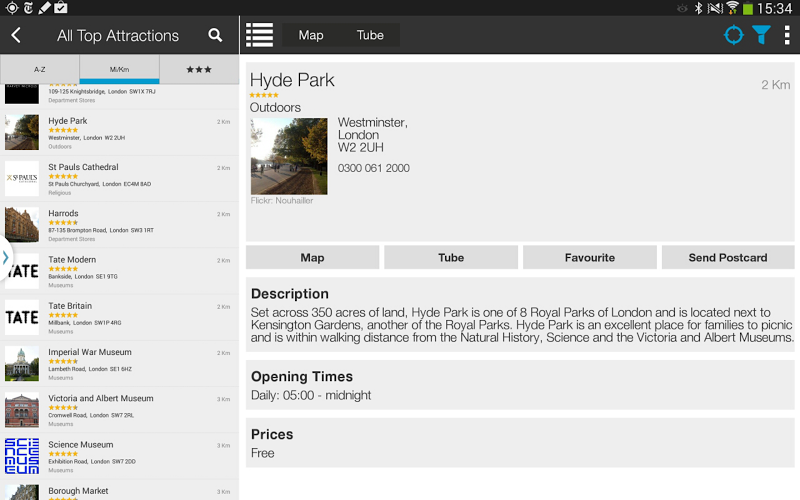The width and height of the screenshot is (800, 500).
Task: Tap the Hyde Park list thumbnail
Action: pos(22,132)
